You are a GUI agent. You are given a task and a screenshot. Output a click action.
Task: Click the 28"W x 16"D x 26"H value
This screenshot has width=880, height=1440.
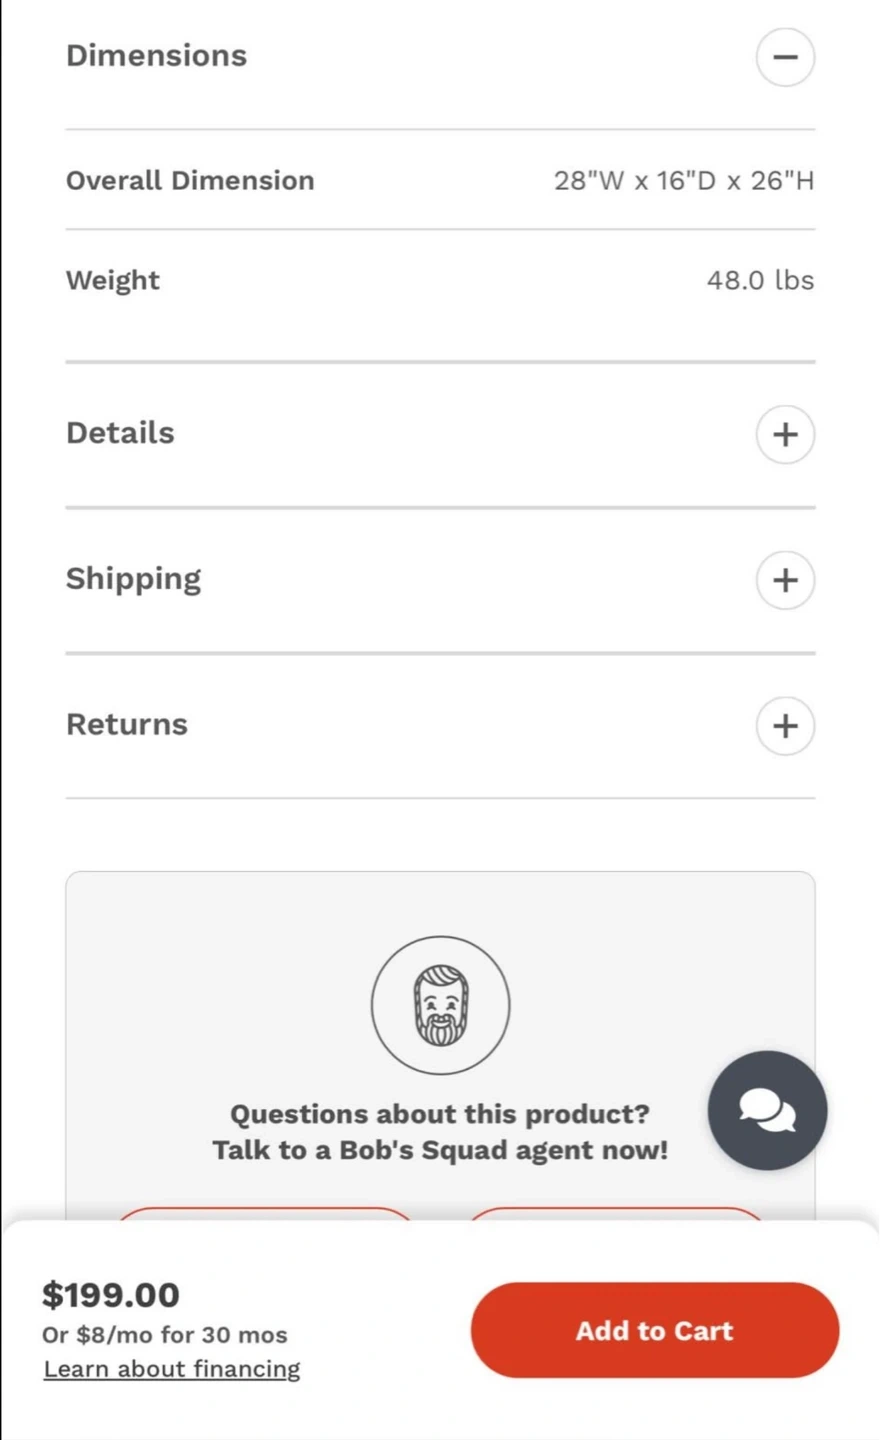coord(684,181)
